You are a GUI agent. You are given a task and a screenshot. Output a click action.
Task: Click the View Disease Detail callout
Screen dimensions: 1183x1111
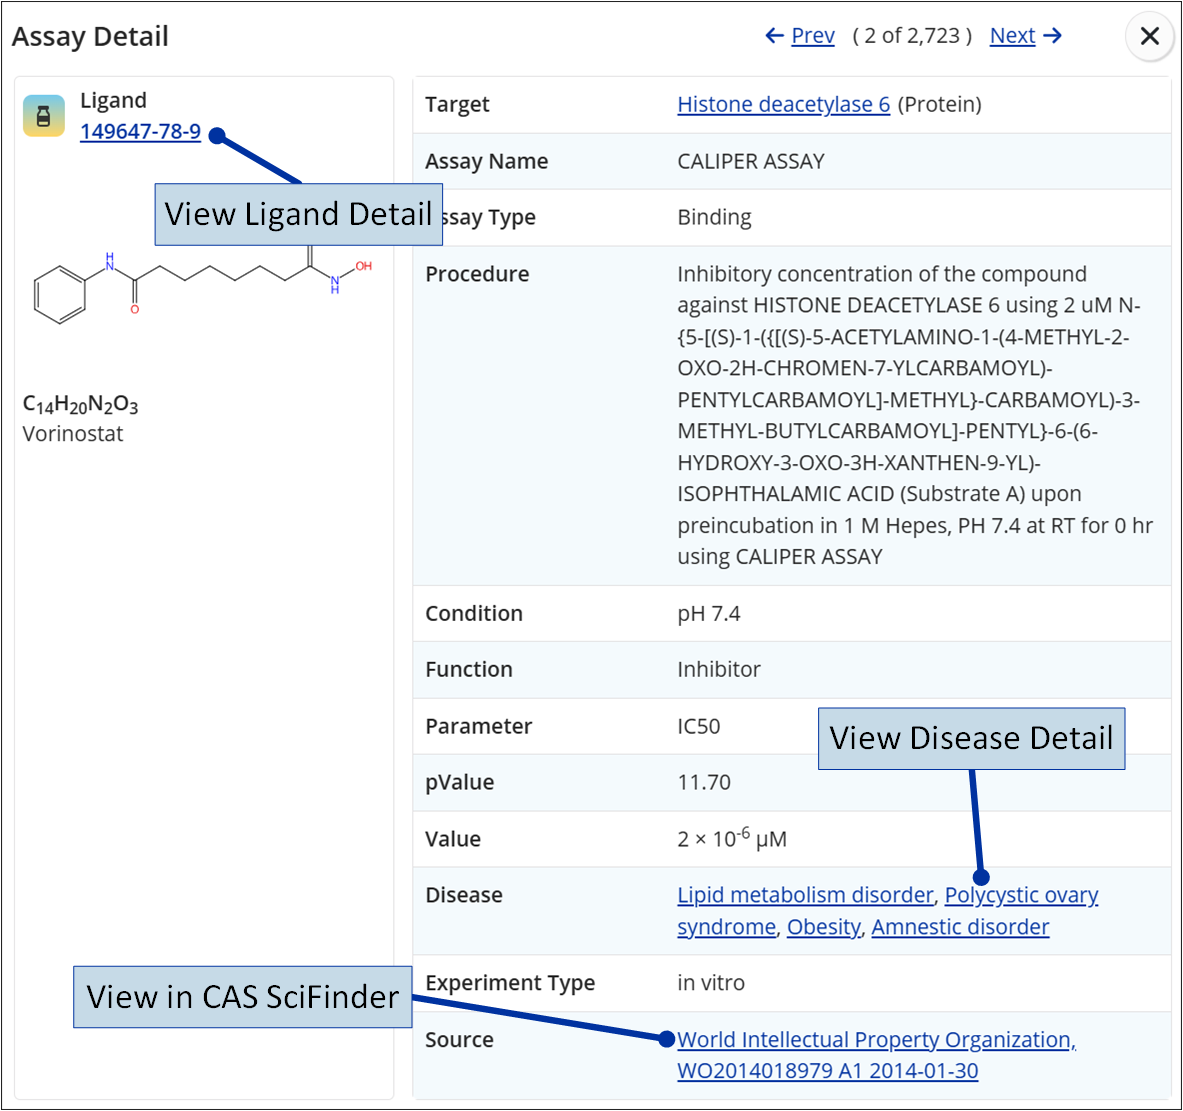[x=971, y=738]
